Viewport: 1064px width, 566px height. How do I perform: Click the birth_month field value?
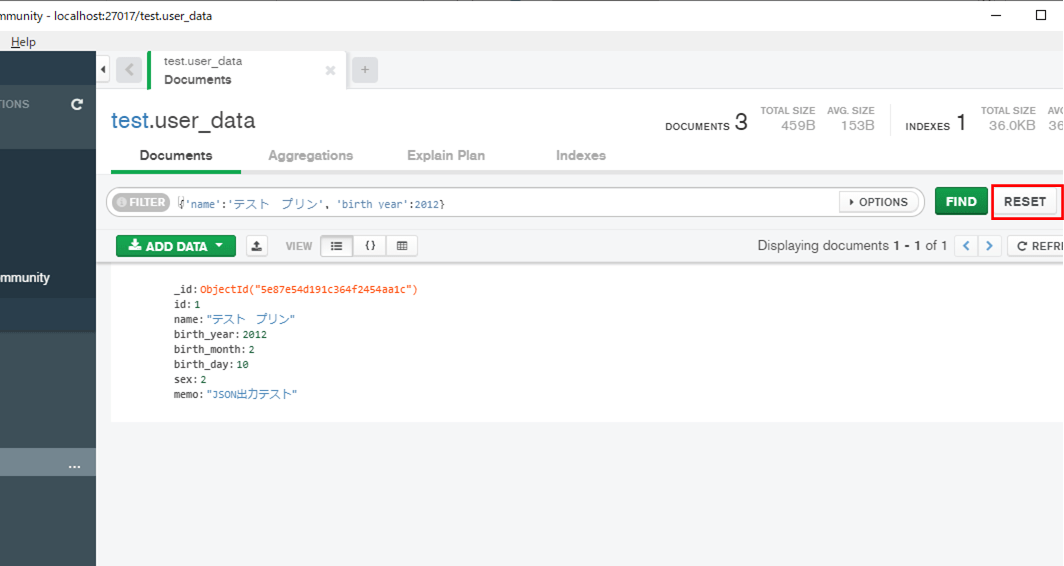(x=251, y=350)
